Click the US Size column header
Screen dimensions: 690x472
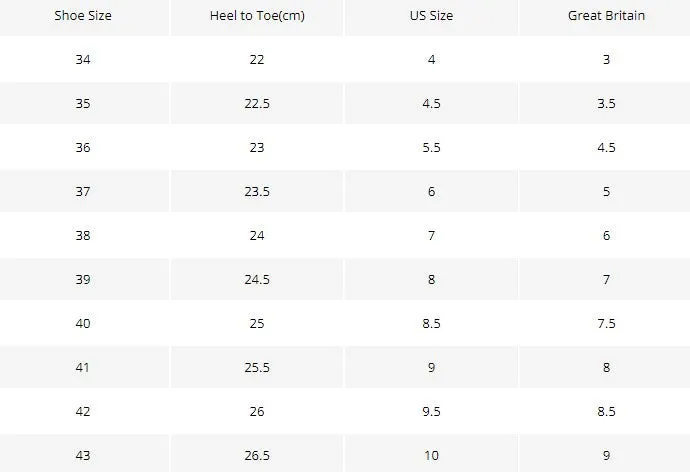click(x=431, y=15)
